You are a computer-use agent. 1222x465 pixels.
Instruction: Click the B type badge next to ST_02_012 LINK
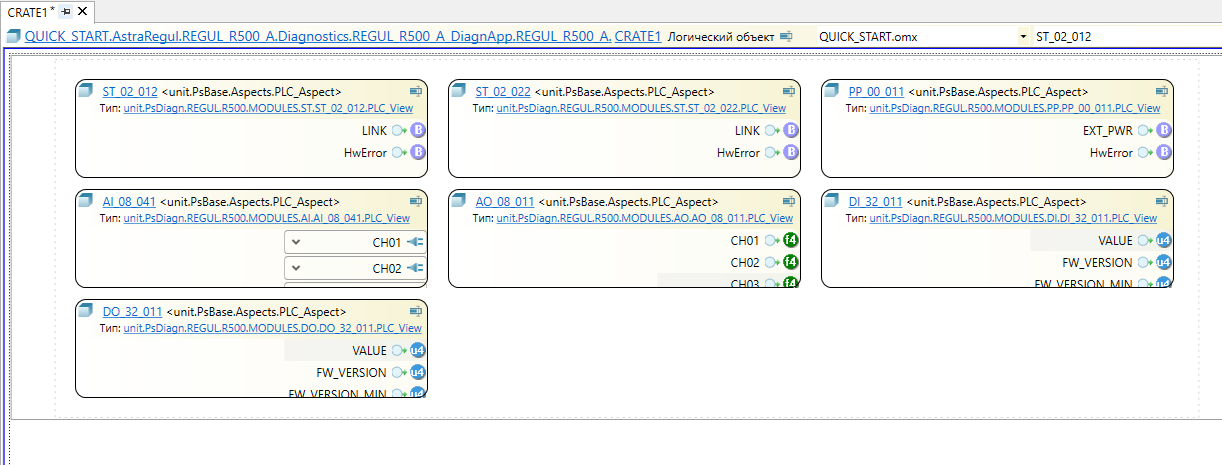point(418,130)
